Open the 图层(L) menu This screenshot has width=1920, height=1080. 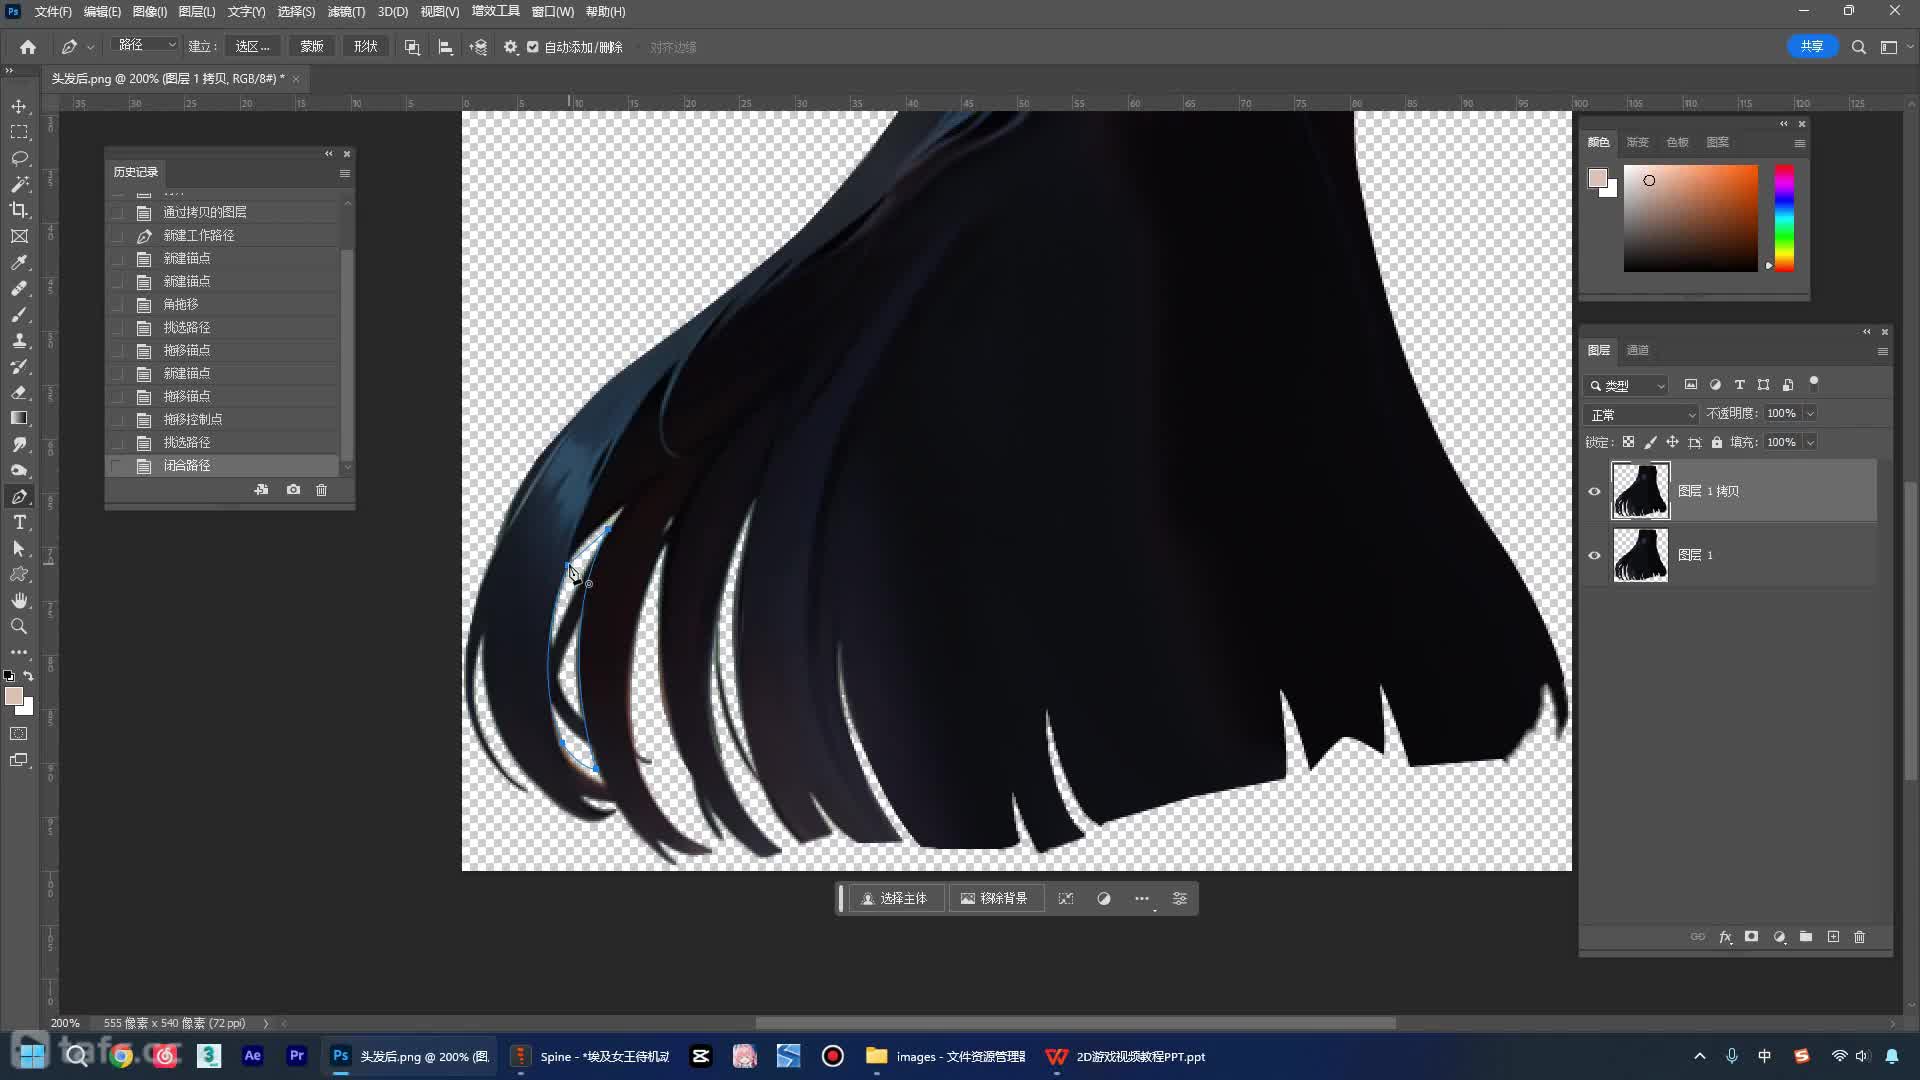point(197,12)
